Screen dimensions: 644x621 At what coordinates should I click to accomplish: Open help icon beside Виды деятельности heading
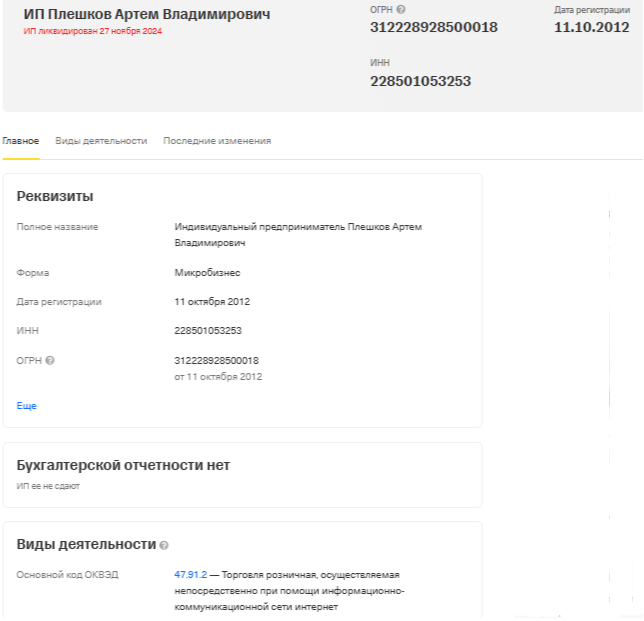[x=164, y=545]
